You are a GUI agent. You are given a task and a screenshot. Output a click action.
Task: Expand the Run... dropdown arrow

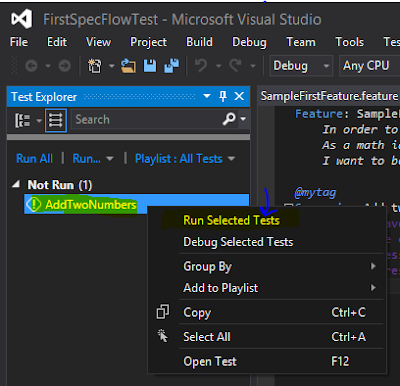(110, 159)
